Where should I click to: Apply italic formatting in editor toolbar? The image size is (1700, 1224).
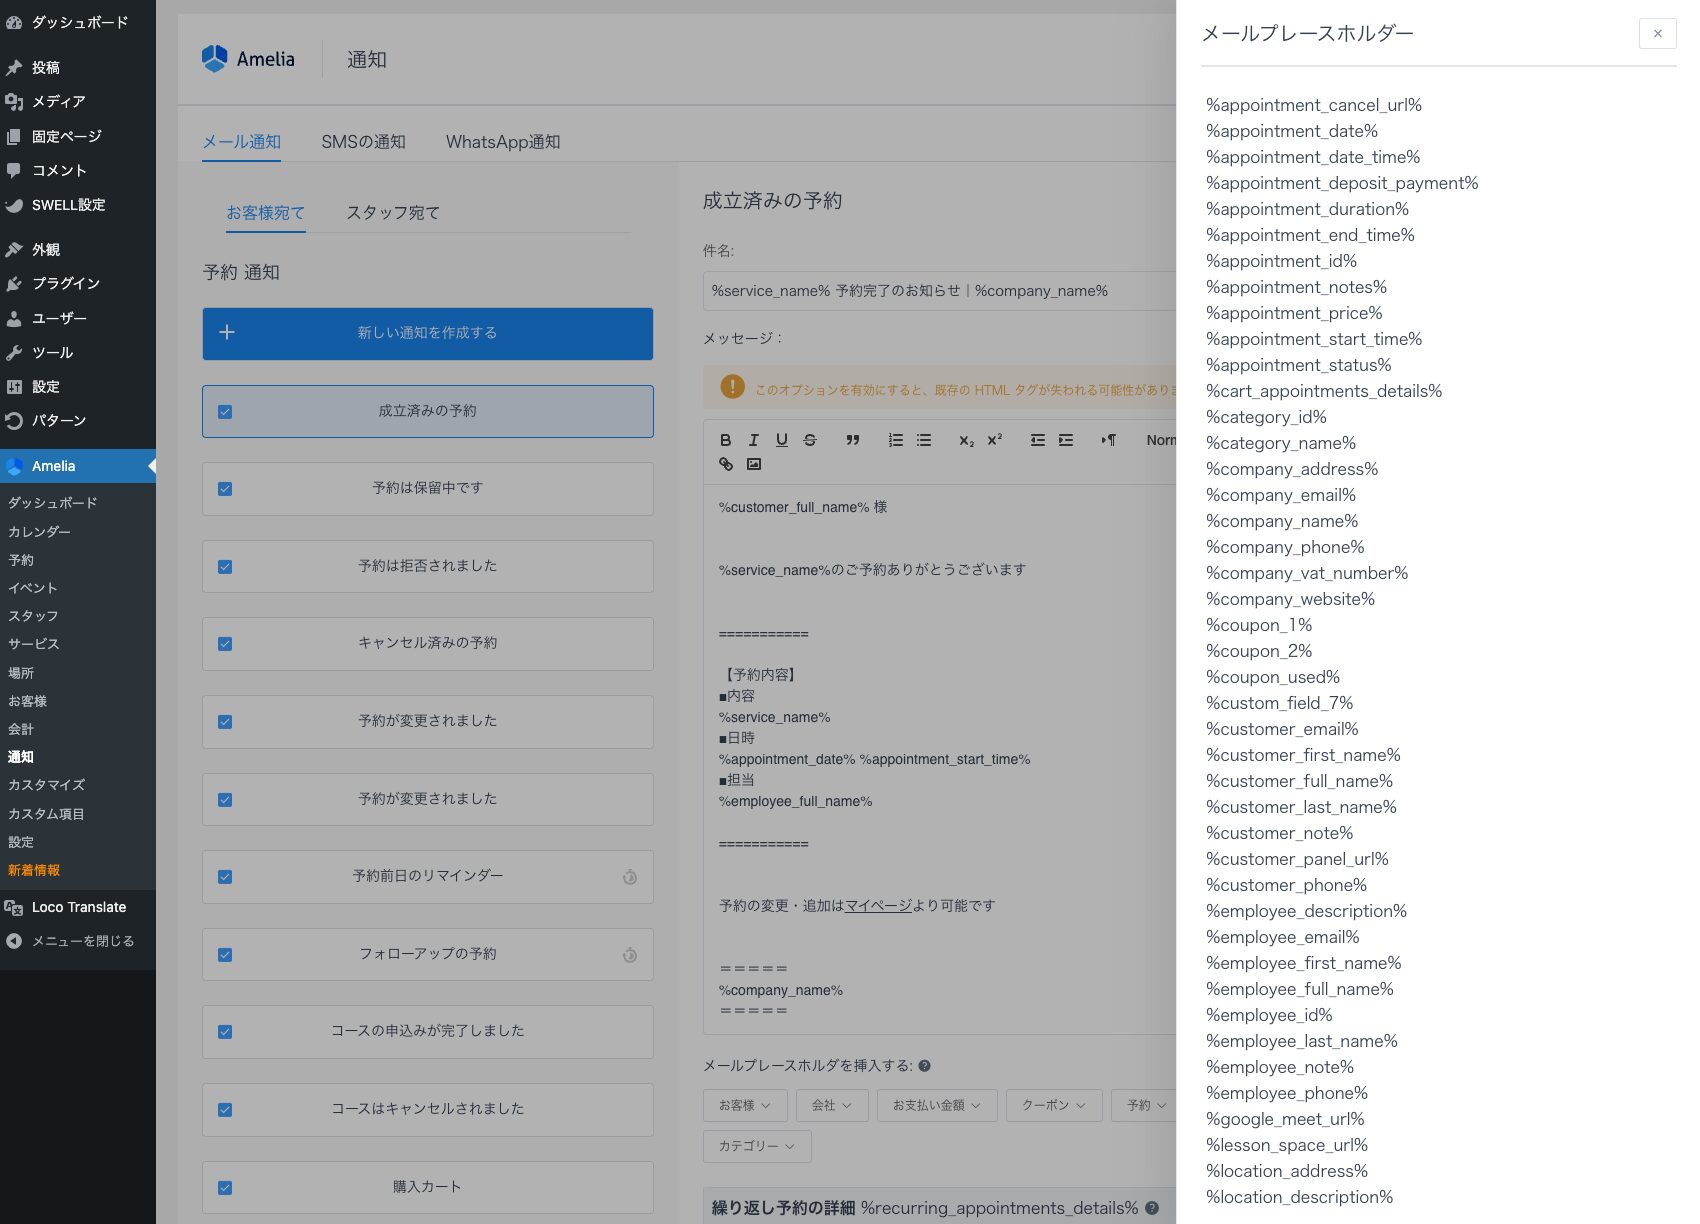pos(754,440)
